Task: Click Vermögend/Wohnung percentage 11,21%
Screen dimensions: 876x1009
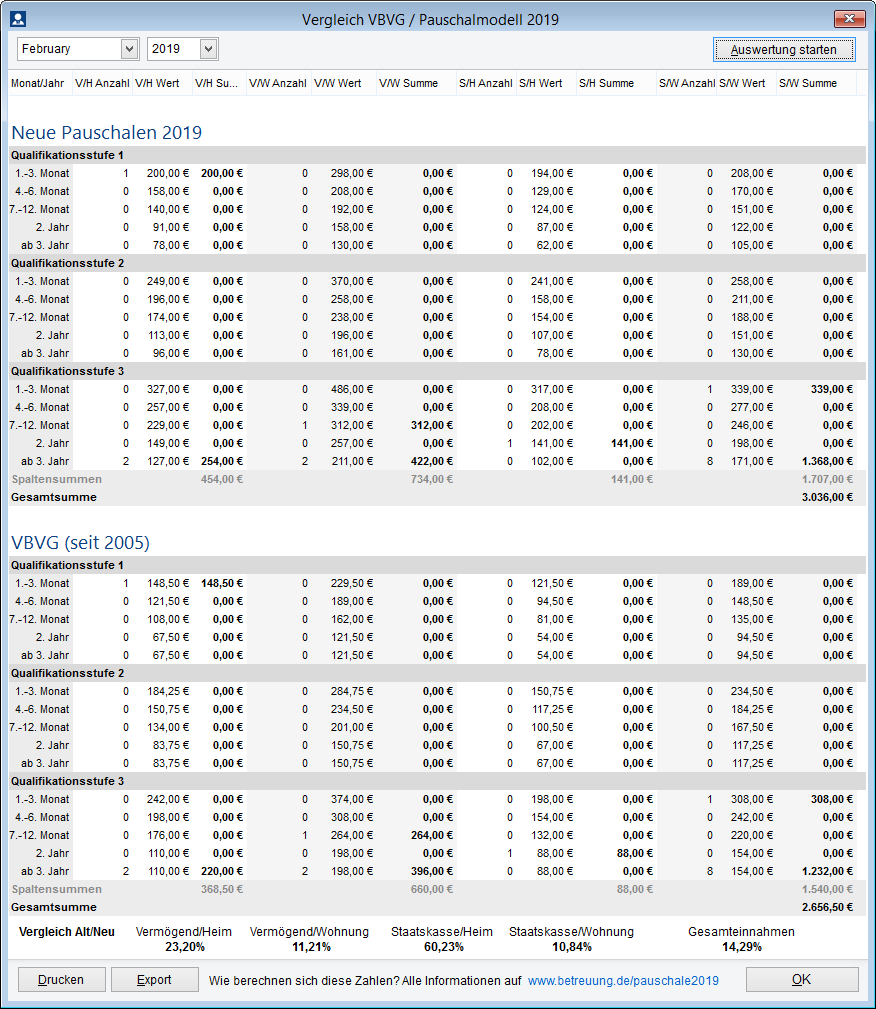Action: tap(311, 947)
